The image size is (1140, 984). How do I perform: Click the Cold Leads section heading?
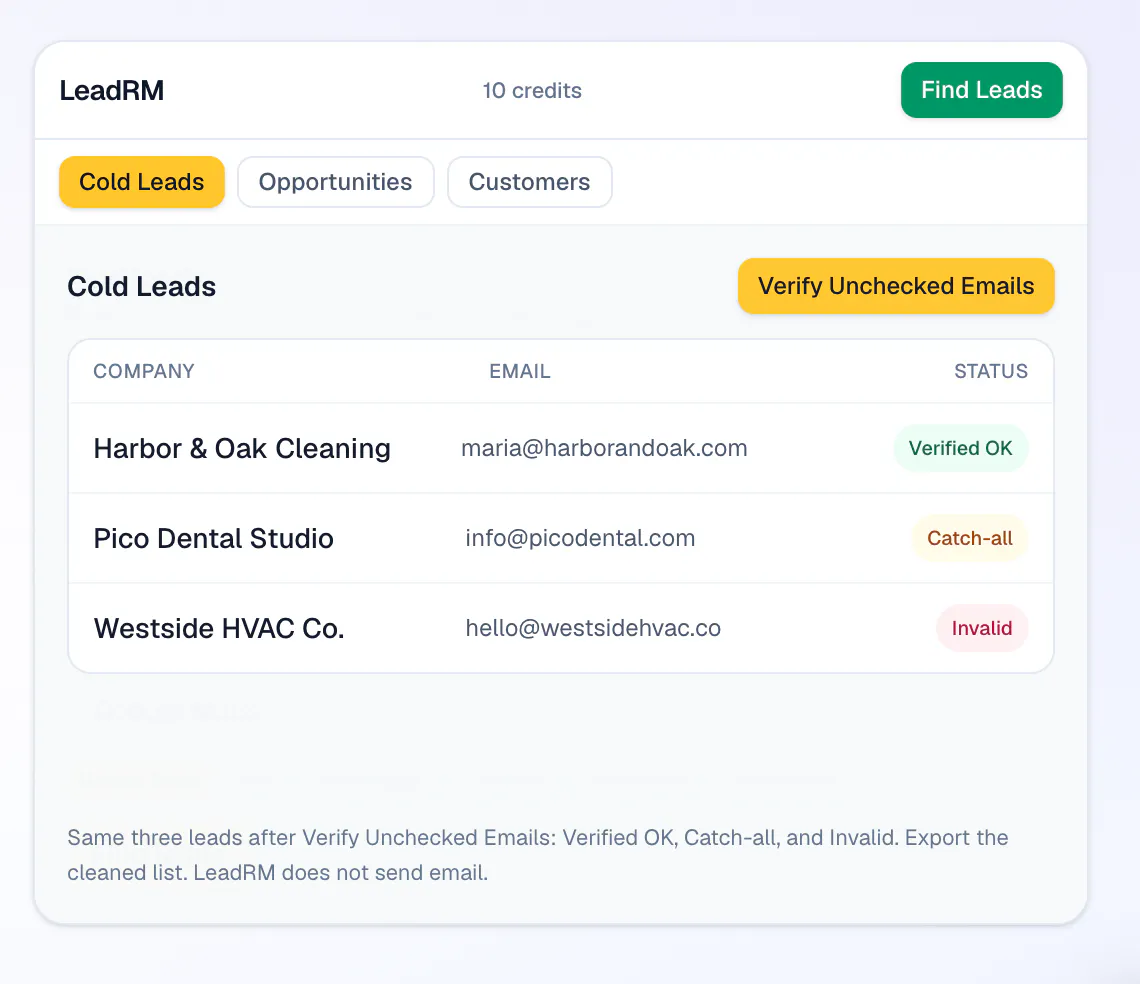(142, 287)
